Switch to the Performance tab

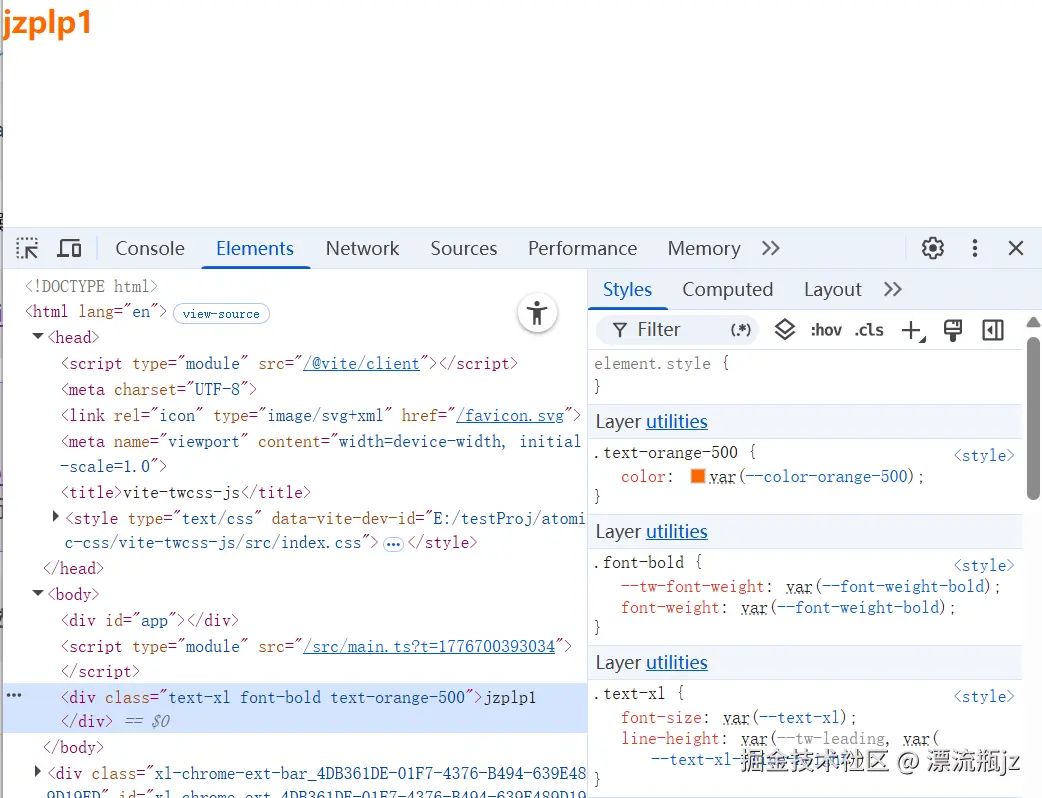[583, 249]
